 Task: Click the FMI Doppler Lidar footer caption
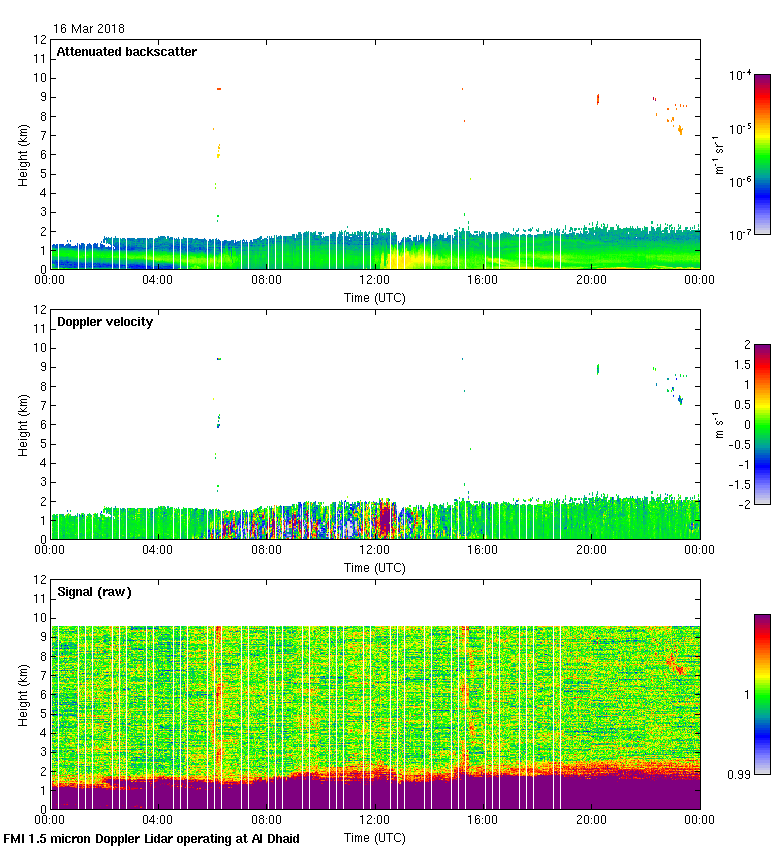(x=152, y=838)
